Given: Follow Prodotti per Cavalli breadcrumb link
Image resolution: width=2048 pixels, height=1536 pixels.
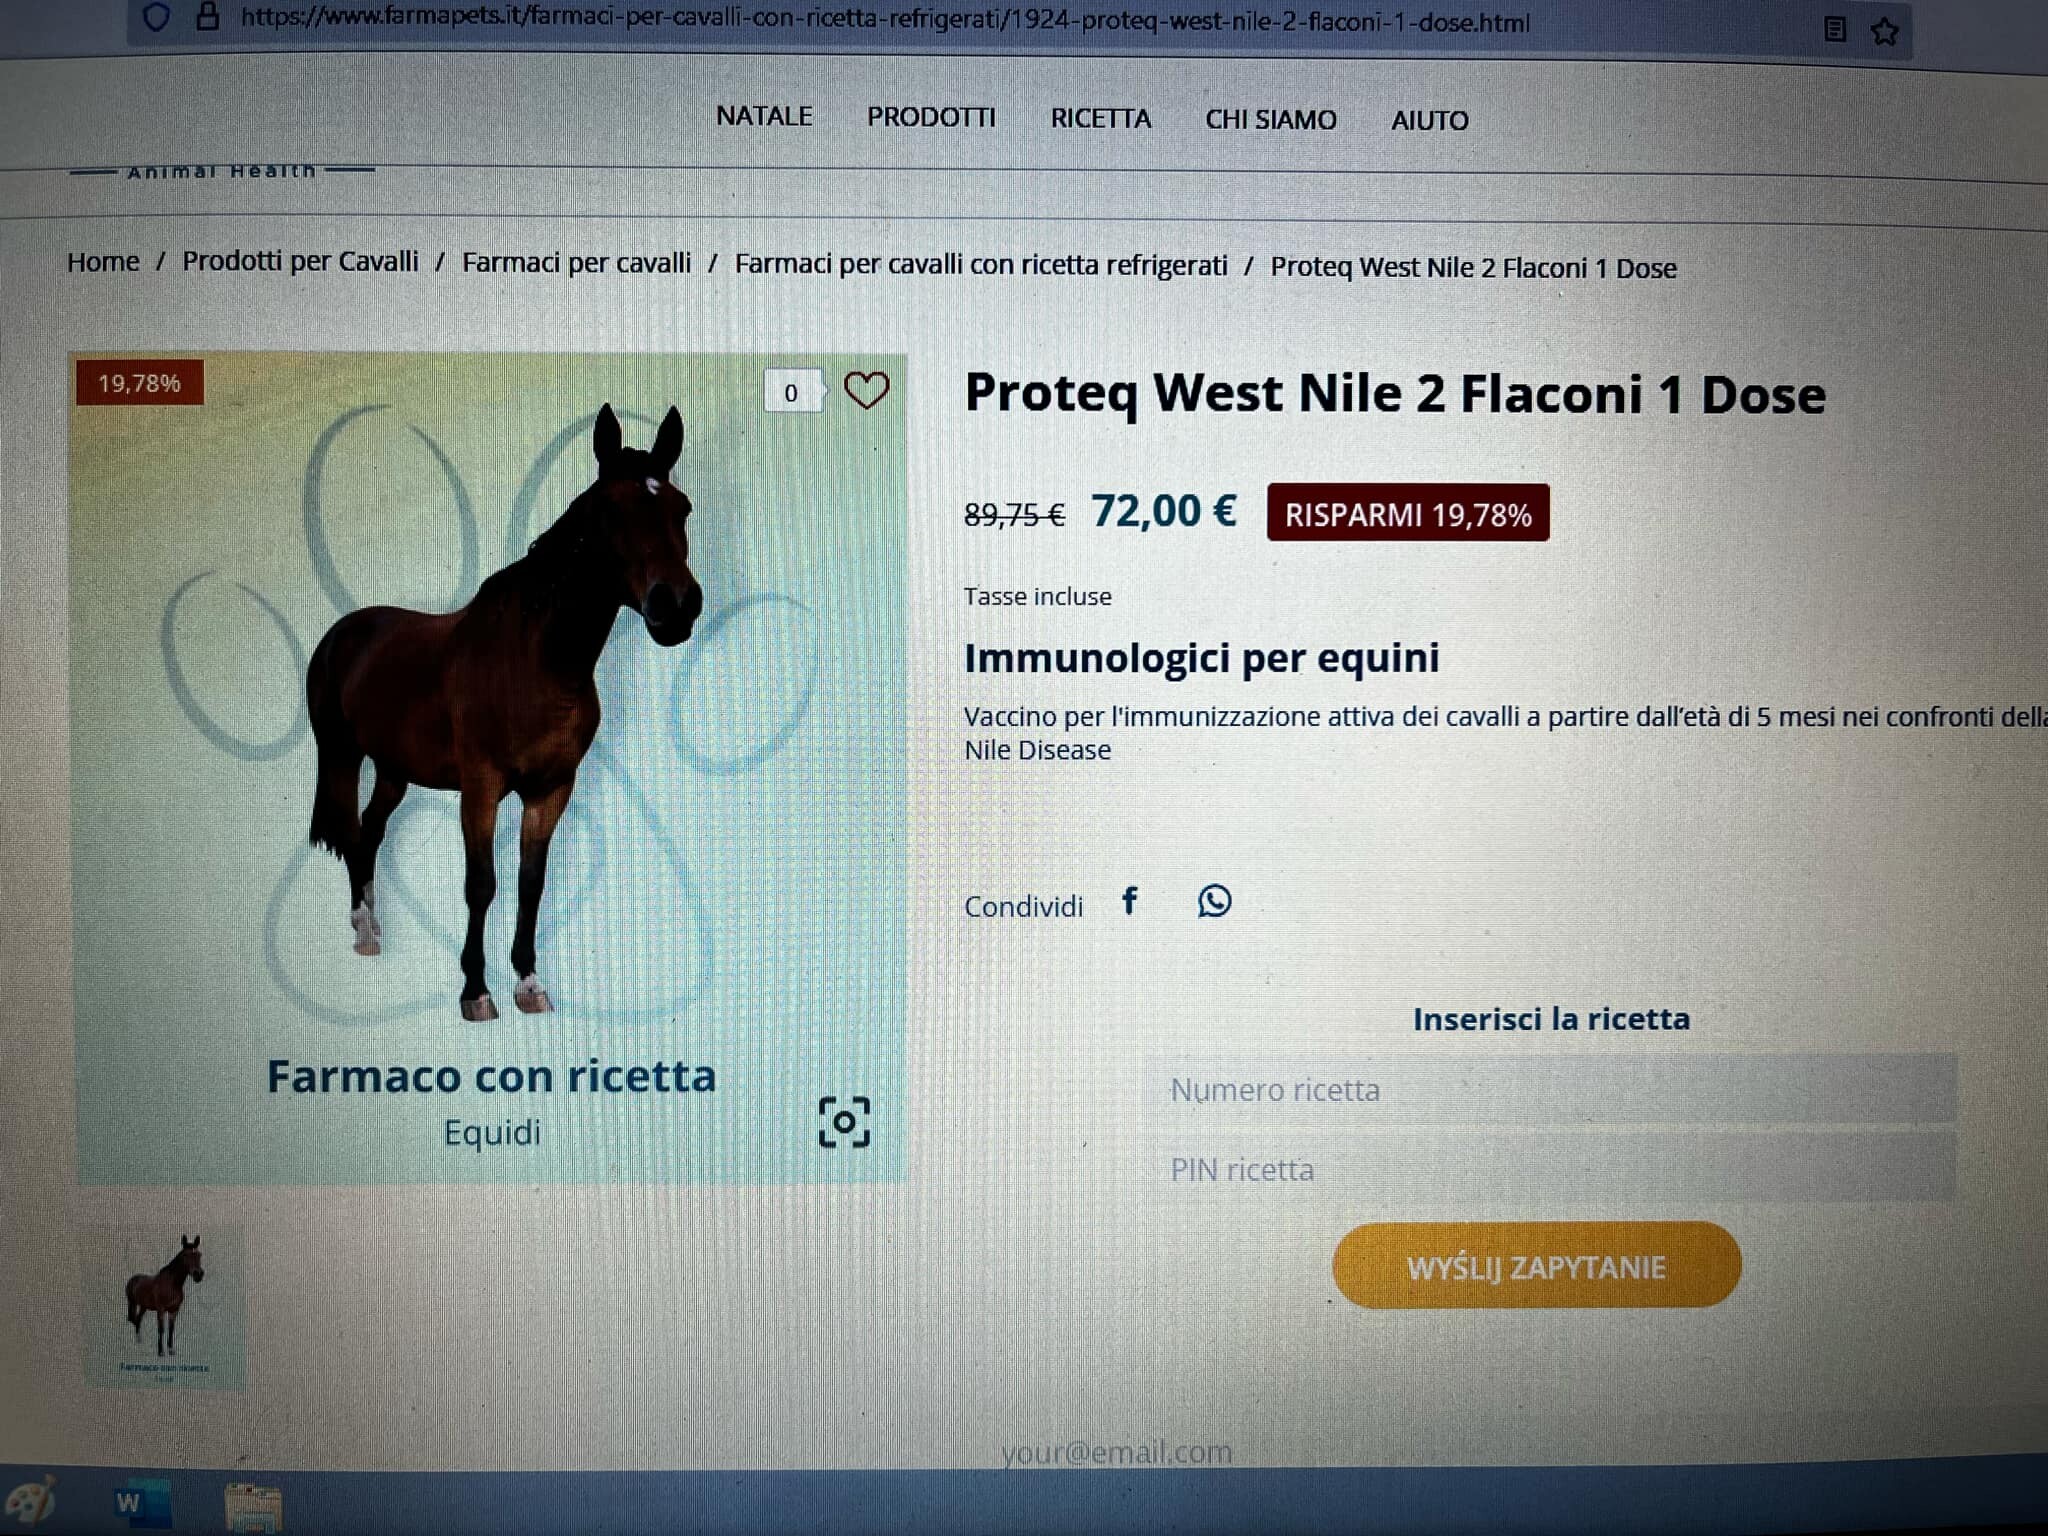Looking at the screenshot, I should coord(300,261).
